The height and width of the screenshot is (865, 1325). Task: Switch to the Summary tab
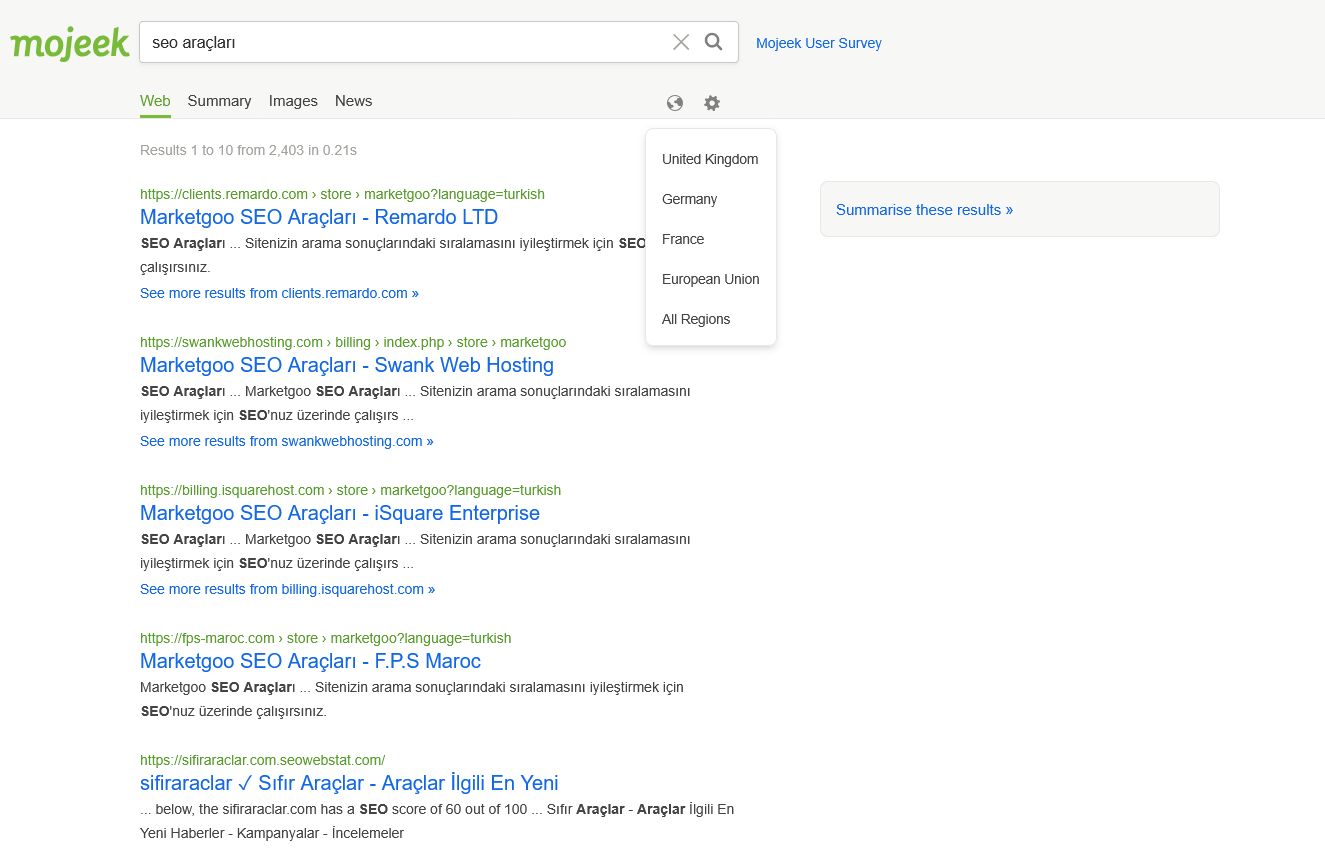219,101
